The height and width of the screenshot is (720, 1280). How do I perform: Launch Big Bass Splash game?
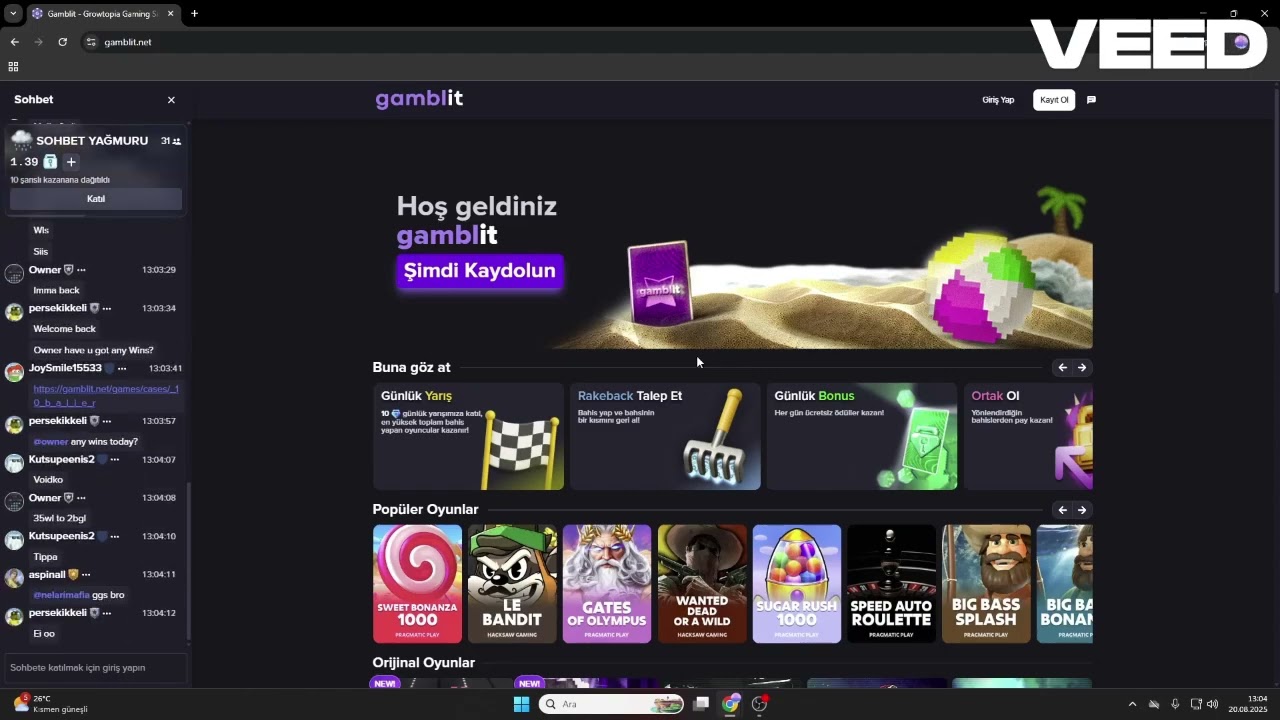[x=986, y=584]
